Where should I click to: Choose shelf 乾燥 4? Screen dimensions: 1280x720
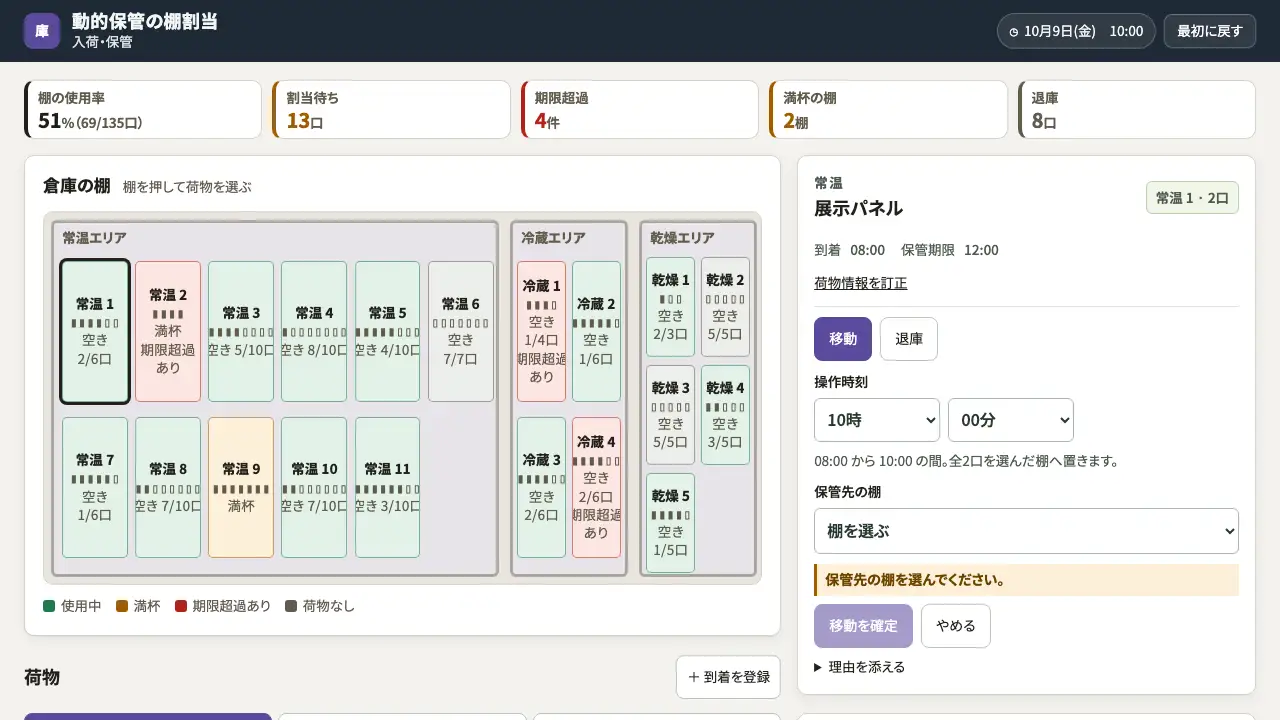725,415
